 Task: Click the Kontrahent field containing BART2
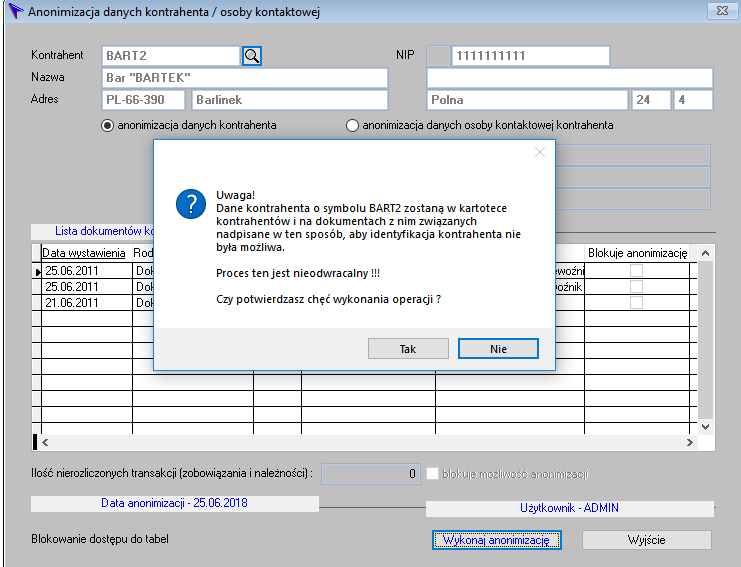pyautogui.click(x=170, y=56)
